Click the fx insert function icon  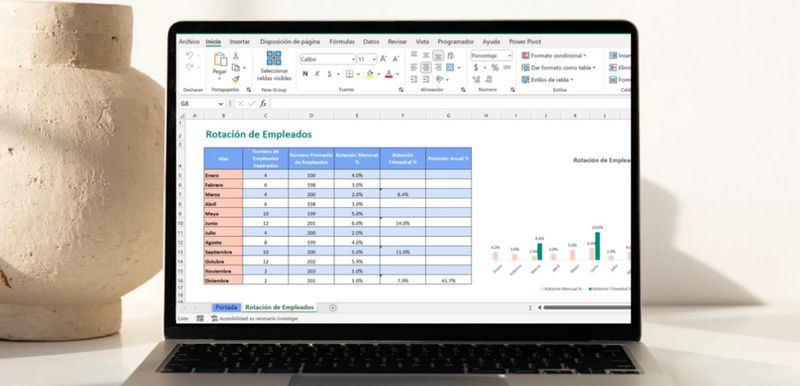point(263,104)
